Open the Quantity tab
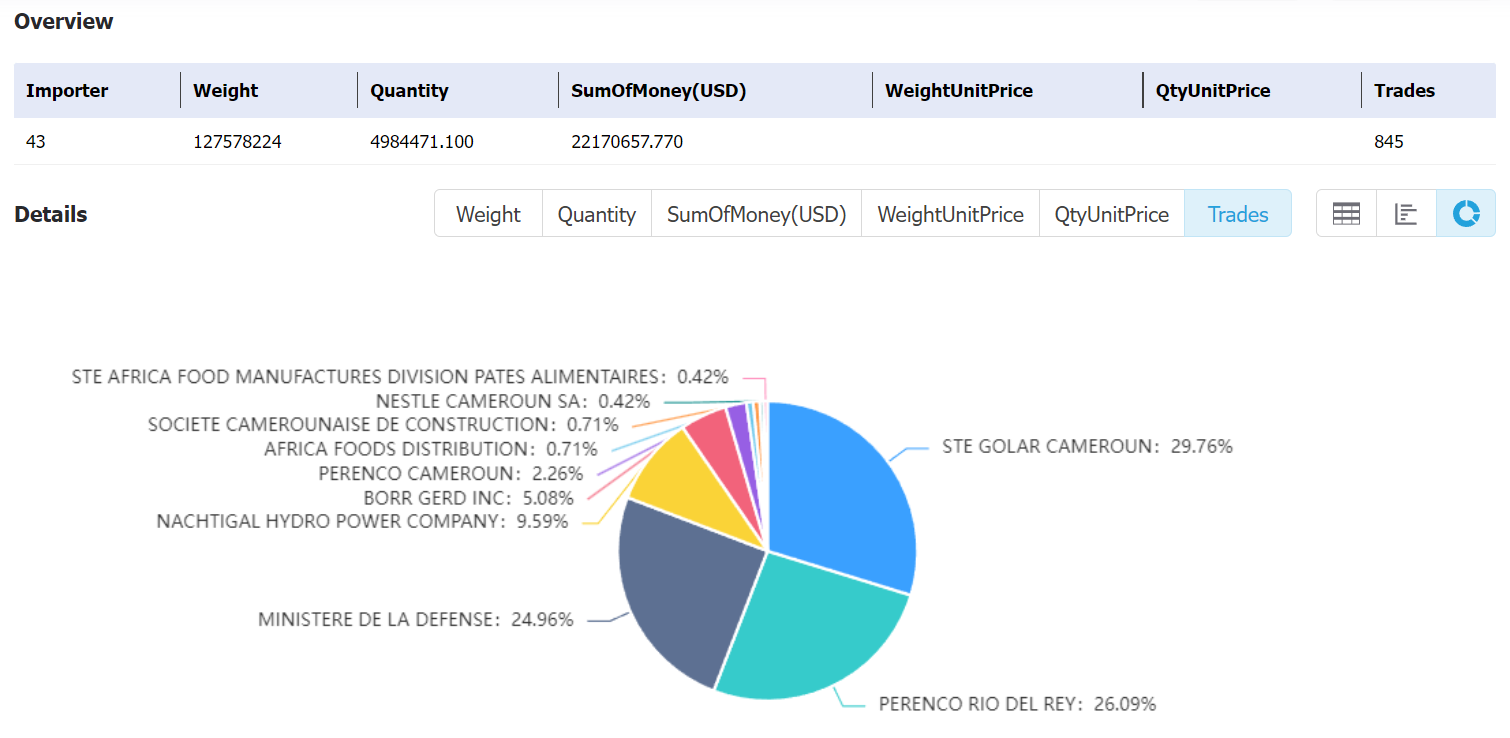1510x738 pixels. [597, 214]
